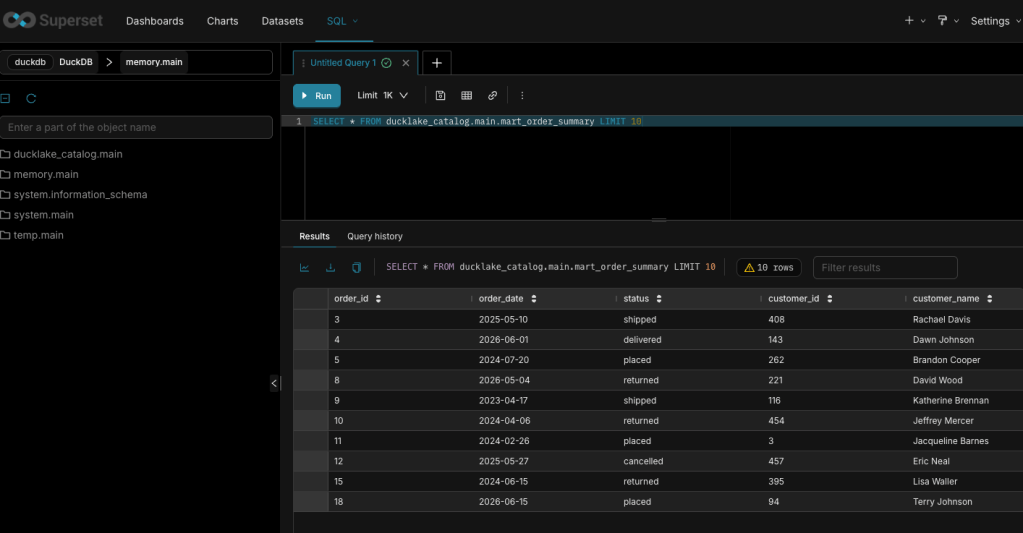1023x533 pixels.
Task: Click the create table icon
Action: 466,95
